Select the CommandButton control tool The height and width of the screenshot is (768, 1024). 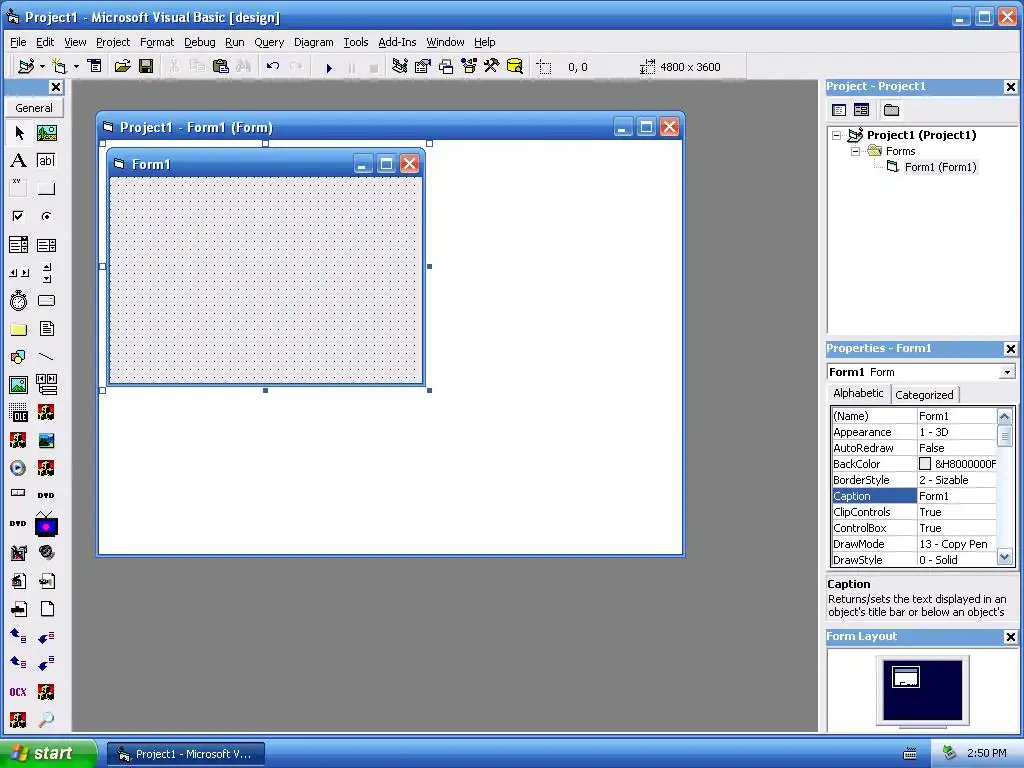pos(46,189)
